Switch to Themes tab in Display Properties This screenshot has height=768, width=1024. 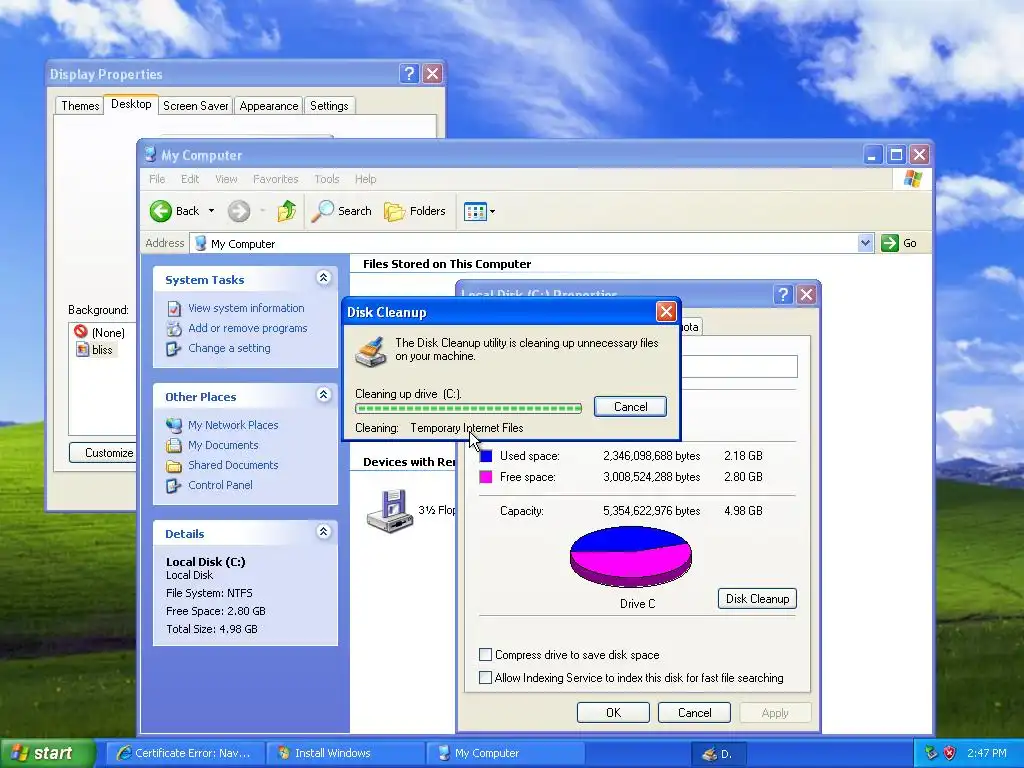click(x=80, y=106)
